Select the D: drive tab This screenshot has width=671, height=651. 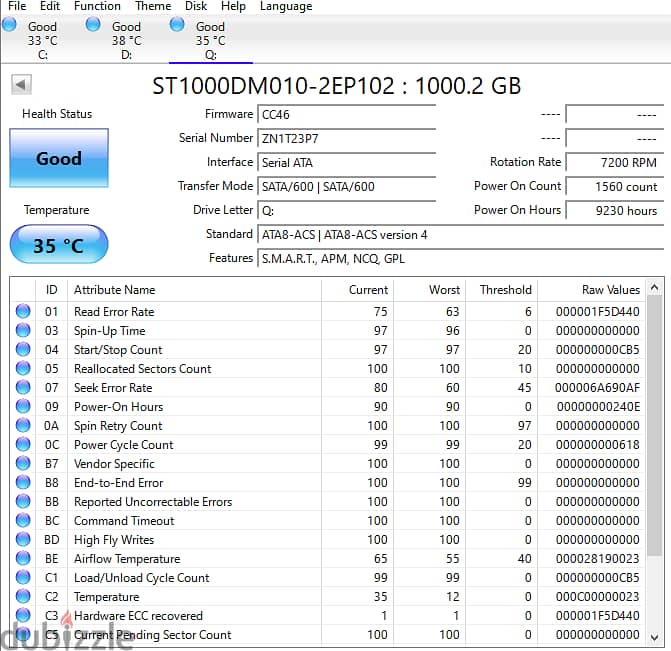pyautogui.click(x=126, y=40)
